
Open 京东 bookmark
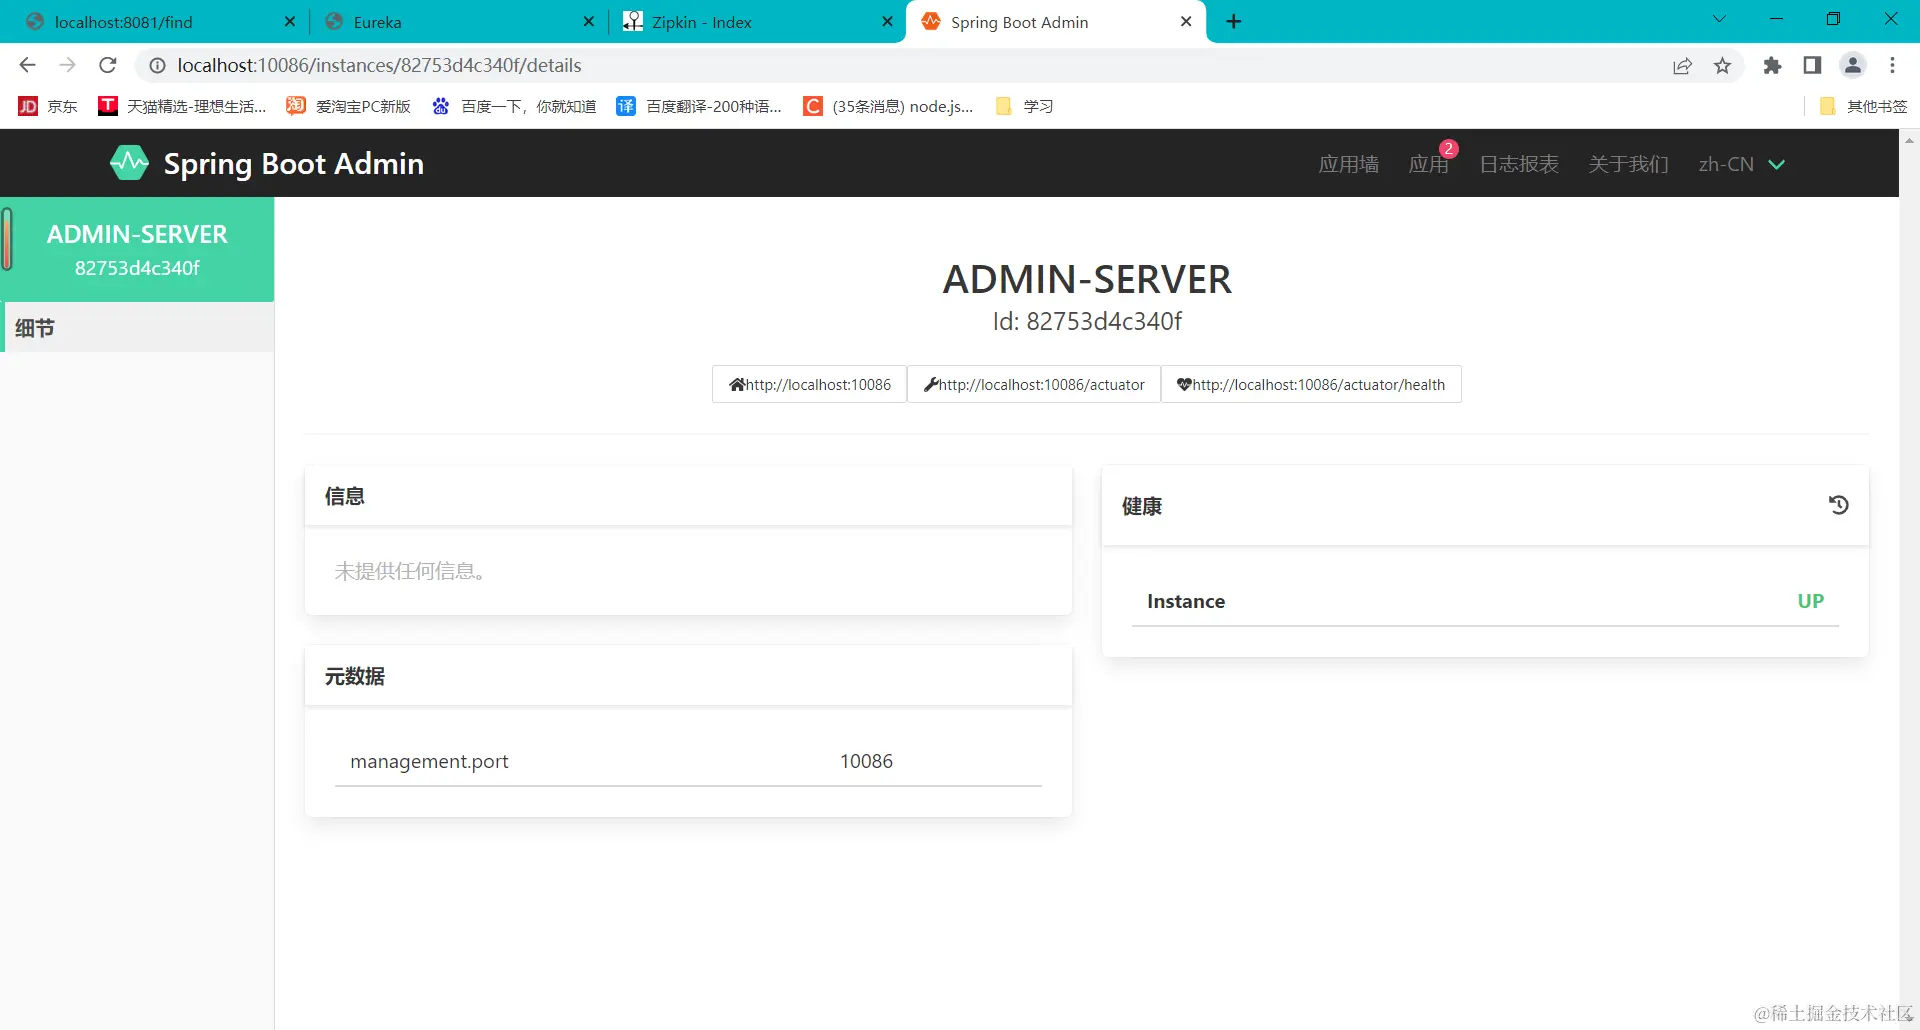coord(48,106)
